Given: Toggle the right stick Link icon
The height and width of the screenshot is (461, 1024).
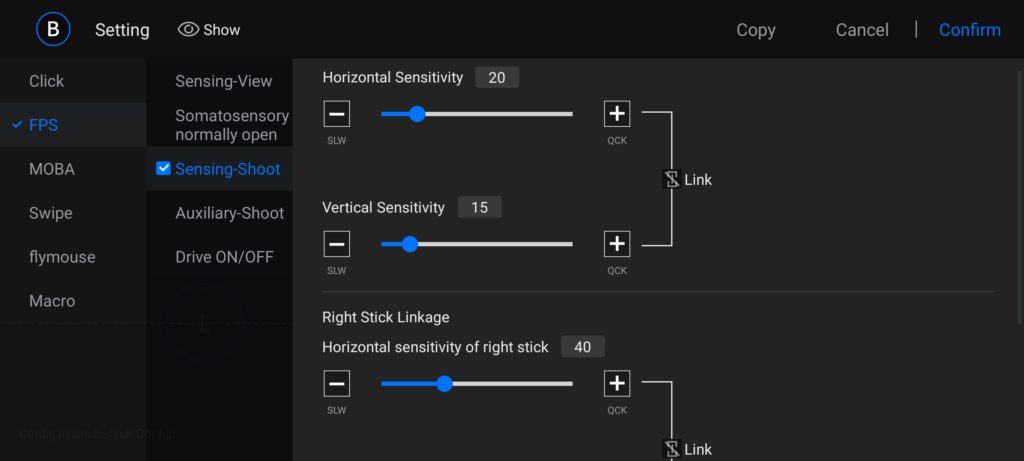Looking at the screenshot, I should [673, 449].
